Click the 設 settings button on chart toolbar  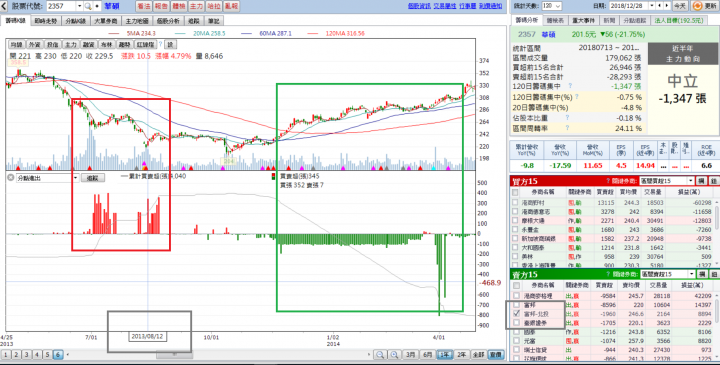[170, 45]
